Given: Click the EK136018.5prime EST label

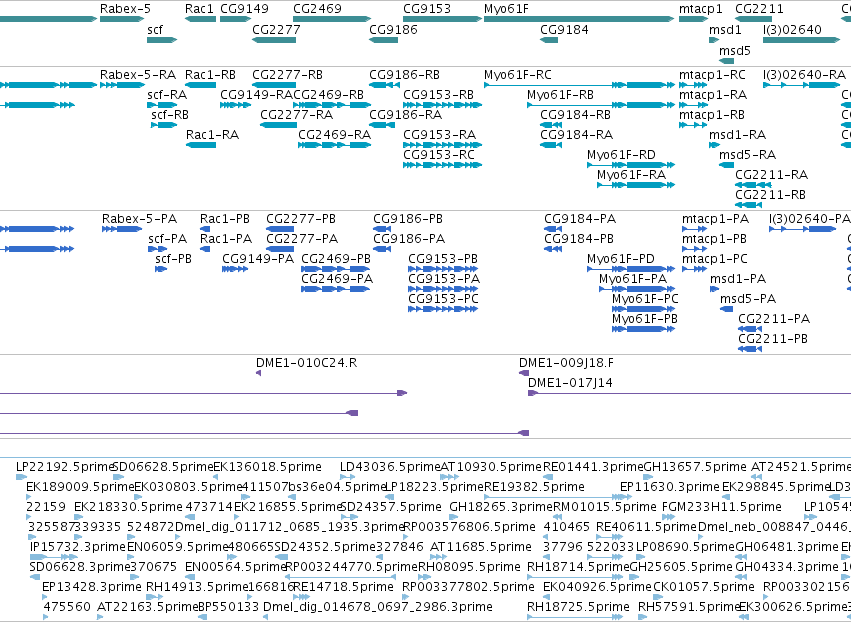Looking at the screenshot, I should click(268, 467).
